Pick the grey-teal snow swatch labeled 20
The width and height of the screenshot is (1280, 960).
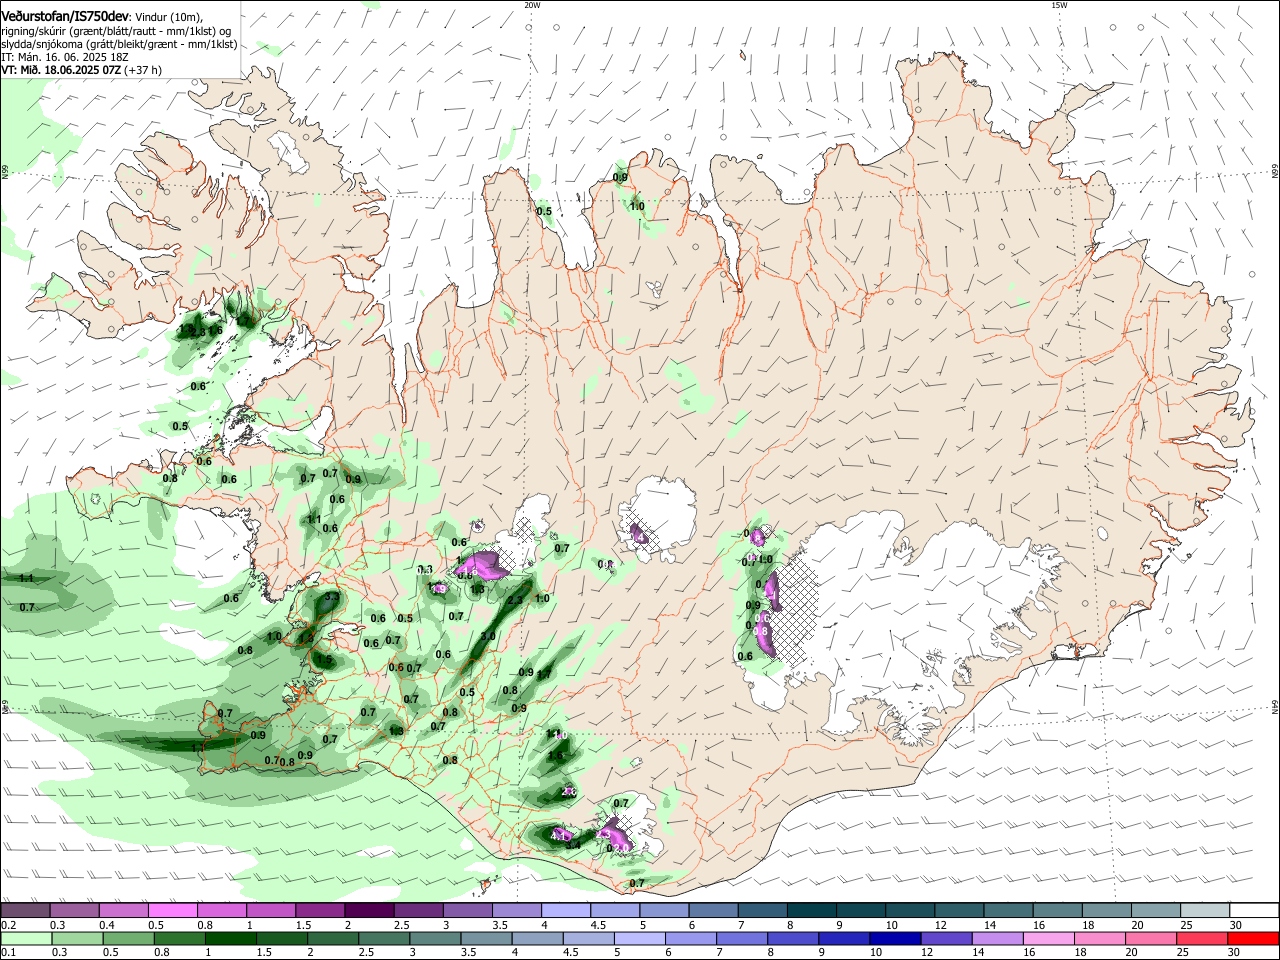point(1156,911)
